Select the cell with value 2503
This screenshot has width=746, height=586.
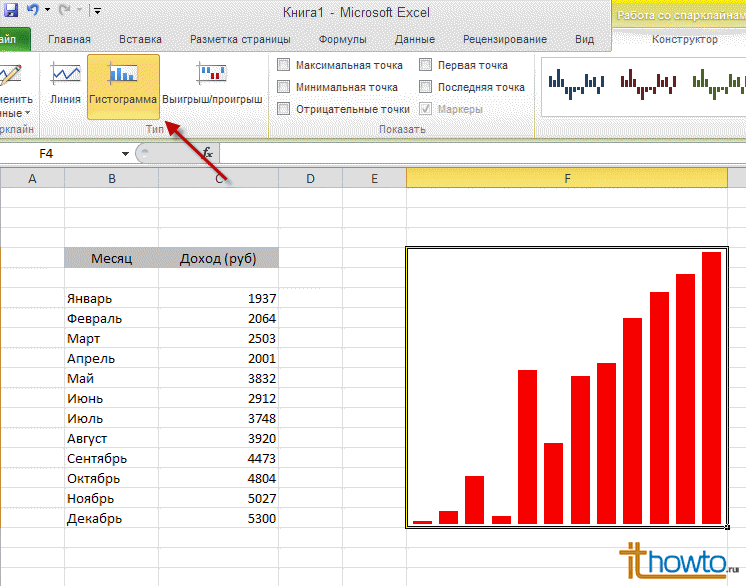(219, 338)
